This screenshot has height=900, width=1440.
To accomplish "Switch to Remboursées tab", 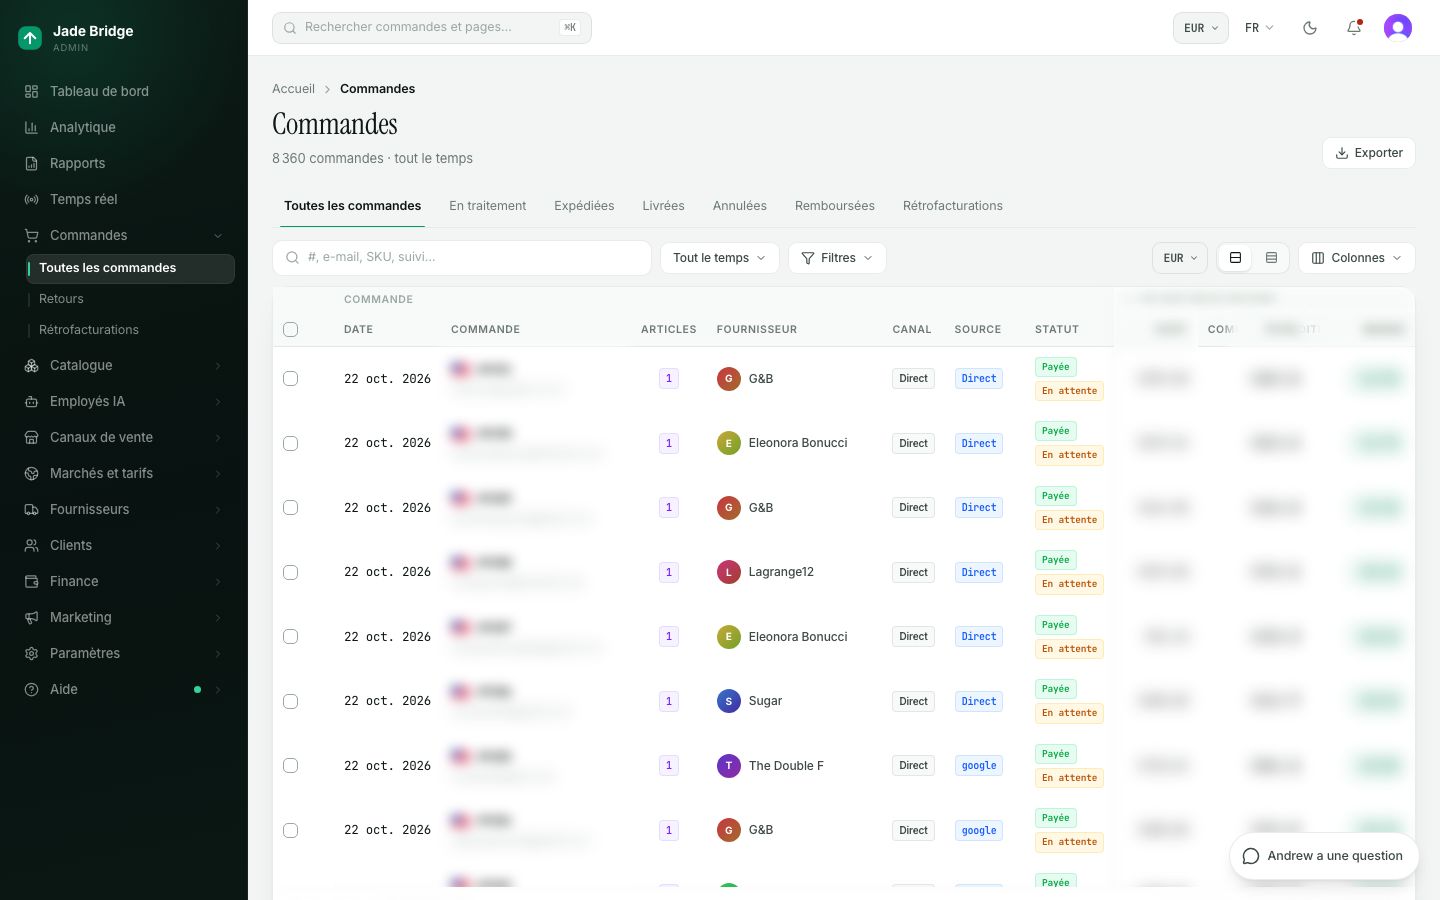I will pyautogui.click(x=835, y=206).
